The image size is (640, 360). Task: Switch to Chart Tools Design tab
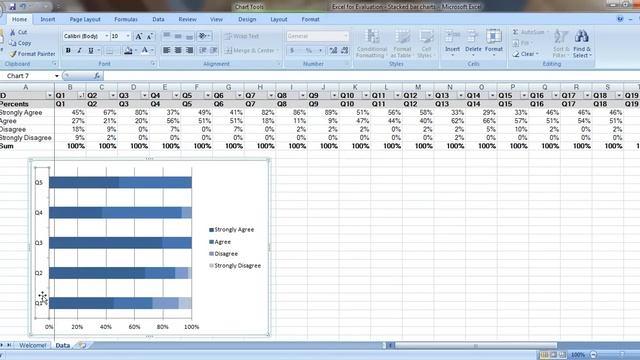click(247, 19)
